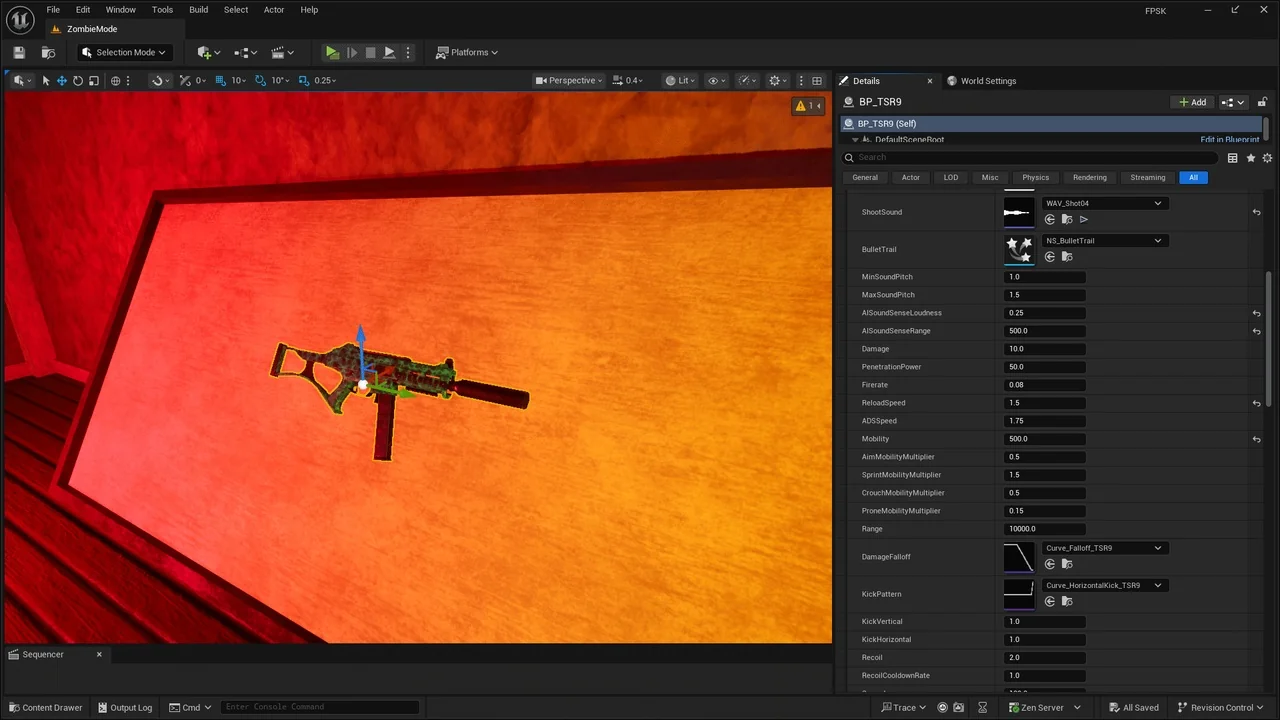Reset AISoundSenseLoudness to default value
The height and width of the screenshot is (720, 1280).
tap(1256, 313)
